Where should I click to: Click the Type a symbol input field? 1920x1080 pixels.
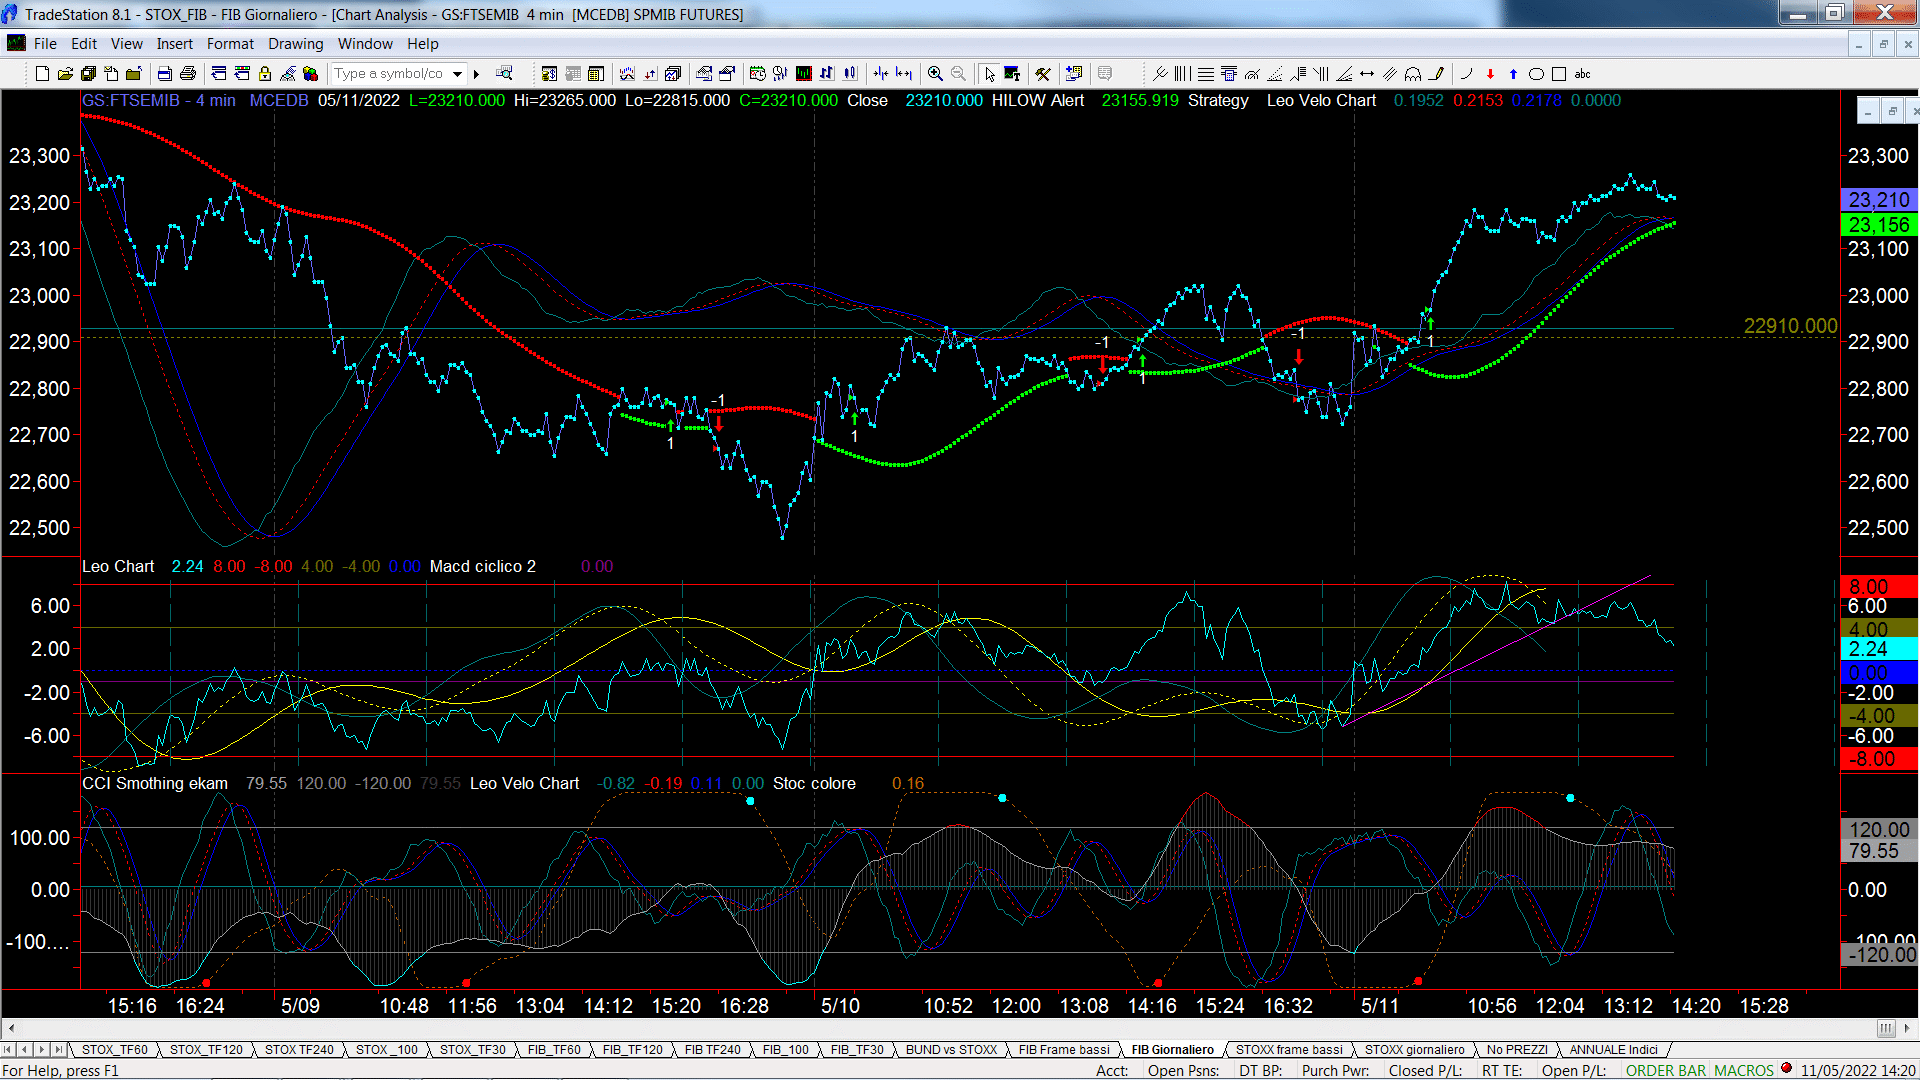[x=391, y=74]
